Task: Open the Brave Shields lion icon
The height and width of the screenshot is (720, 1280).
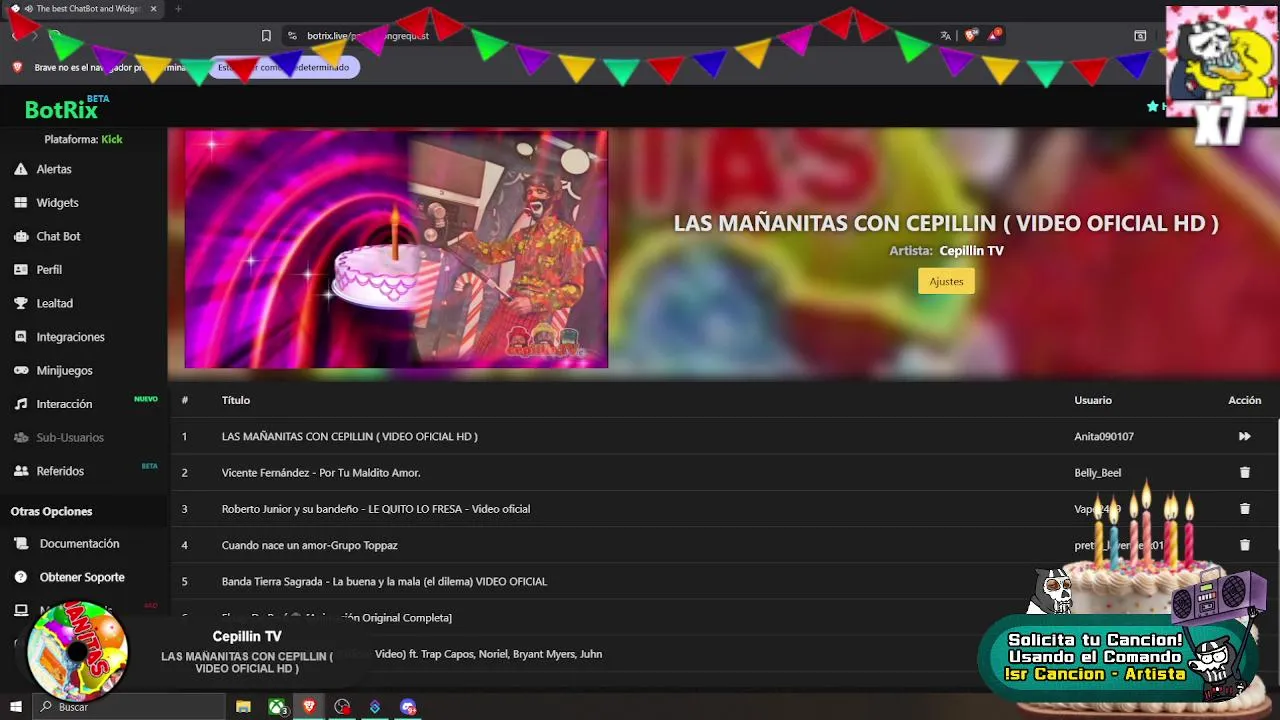Action: tap(970, 36)
